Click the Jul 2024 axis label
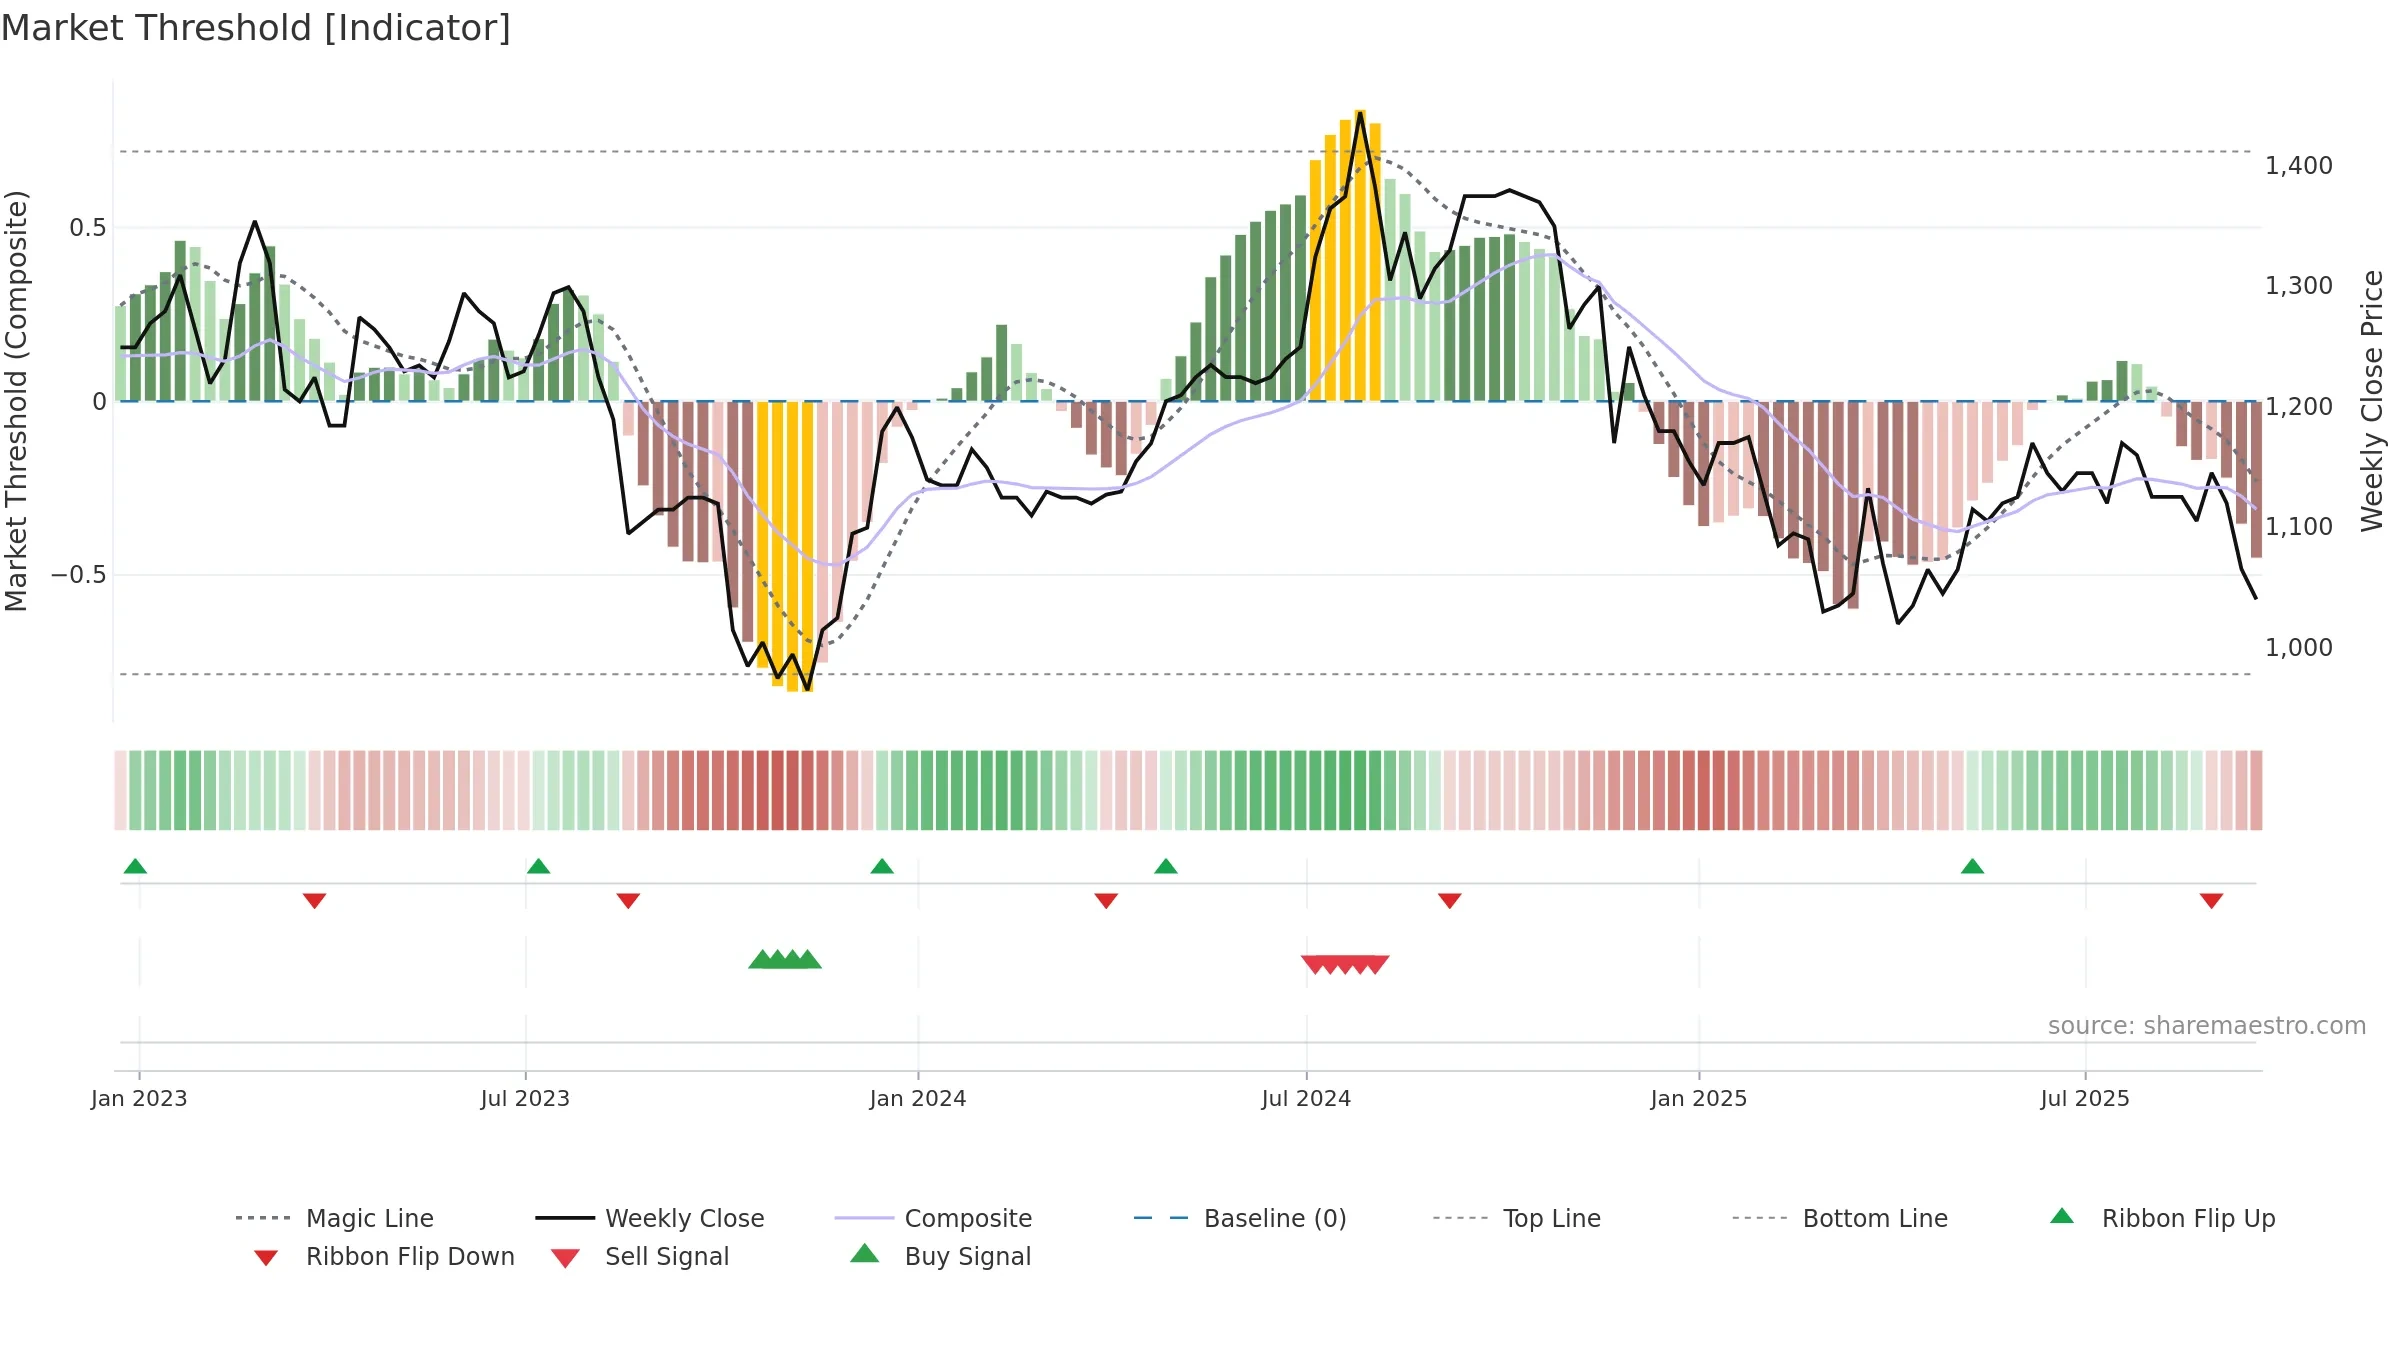The height and width of the screenshot is (1350, 2400). click(x=1306, y=1098)
